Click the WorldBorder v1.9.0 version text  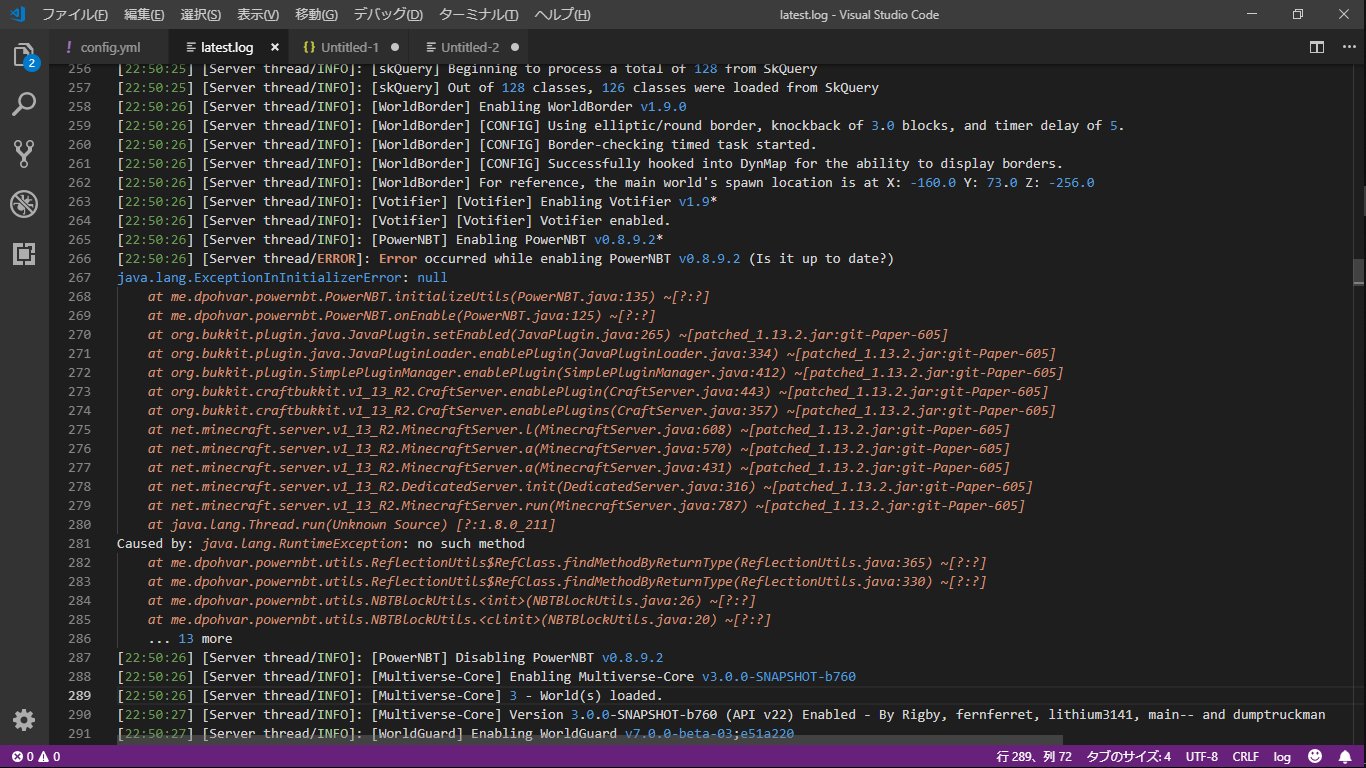(663, 106)
